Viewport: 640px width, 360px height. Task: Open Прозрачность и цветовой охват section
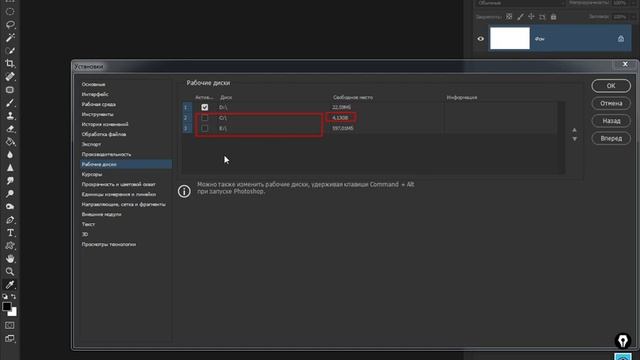(x=118, y=184)
